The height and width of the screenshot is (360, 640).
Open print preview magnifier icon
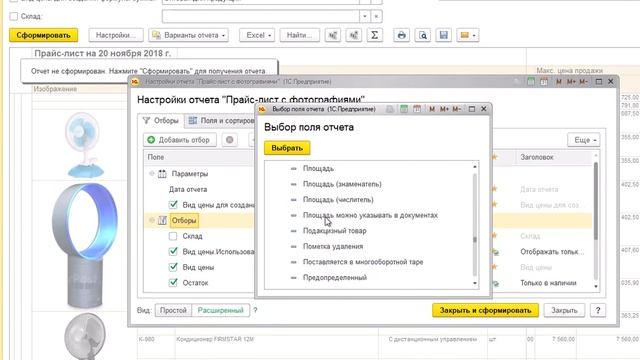coord(422,35)
